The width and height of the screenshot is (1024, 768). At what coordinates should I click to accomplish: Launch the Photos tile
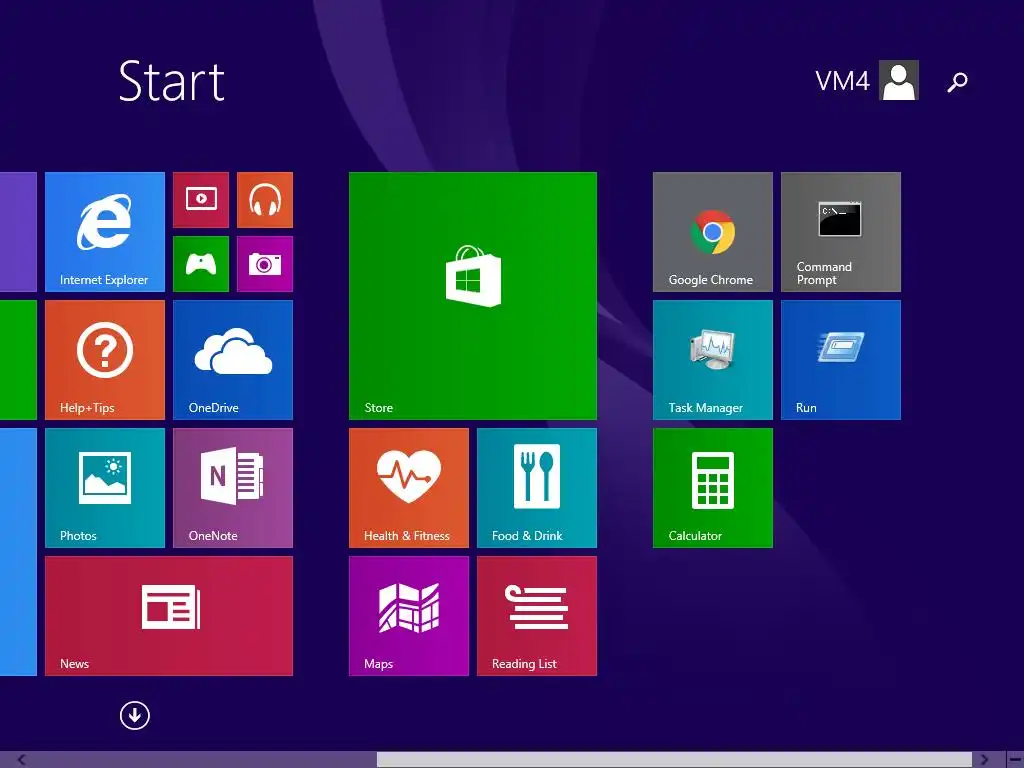point(104,488)
